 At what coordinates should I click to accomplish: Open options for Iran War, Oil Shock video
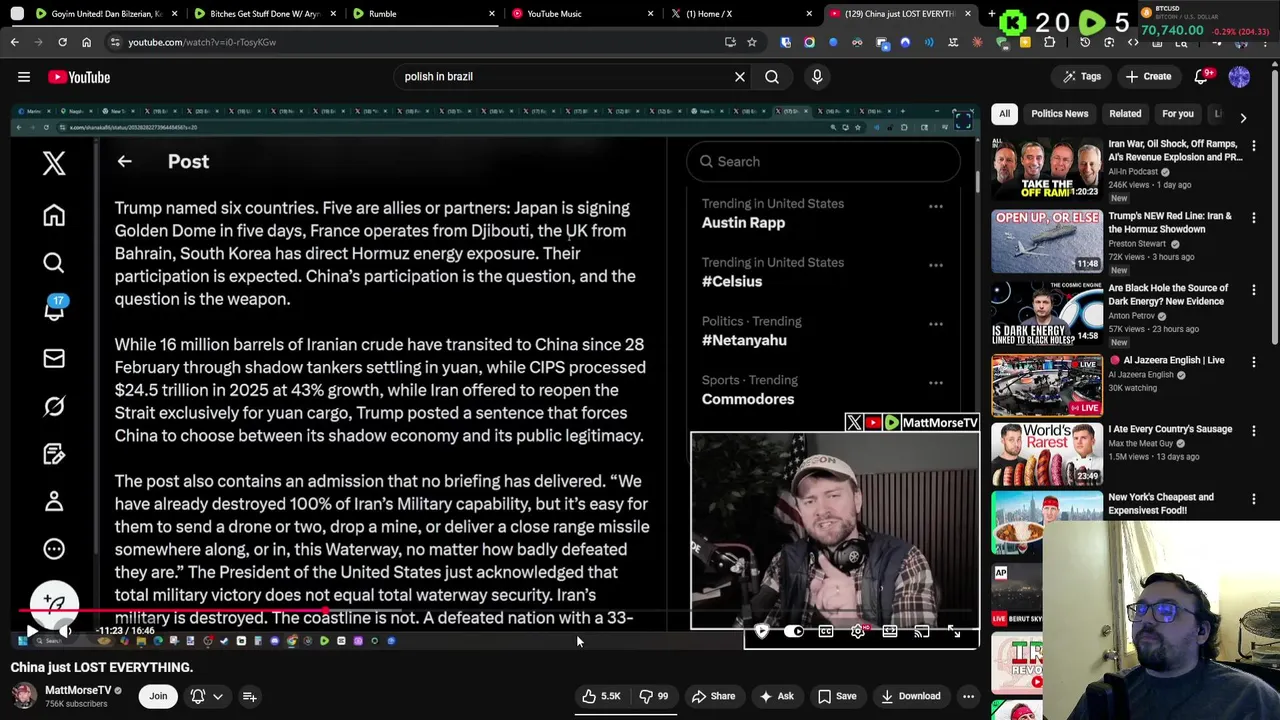[1254, 146]
